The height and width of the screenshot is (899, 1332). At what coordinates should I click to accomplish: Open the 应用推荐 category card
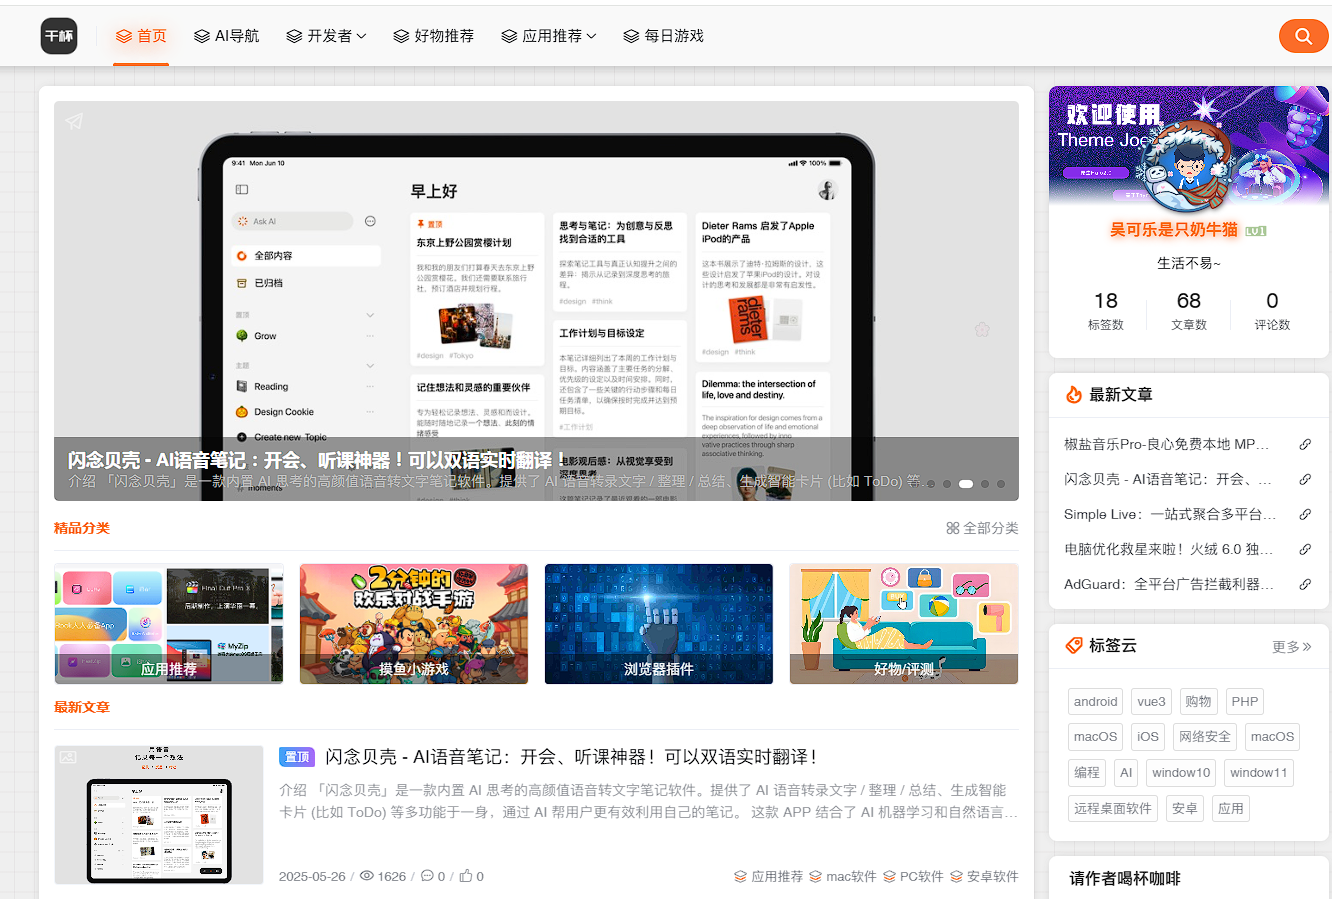click(169, 624)
